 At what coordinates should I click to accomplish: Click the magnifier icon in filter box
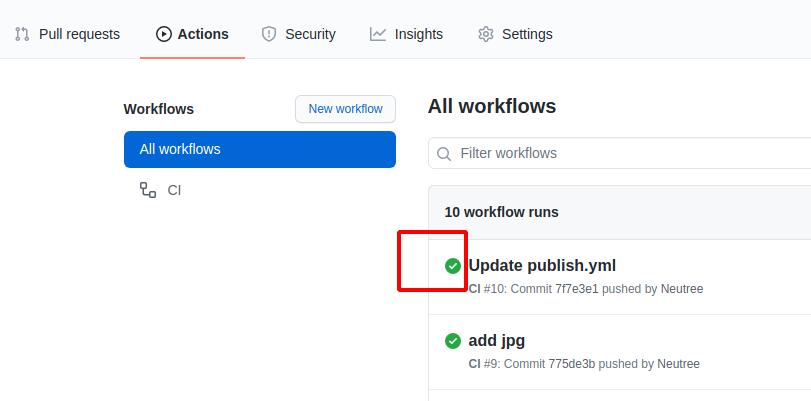444,153
